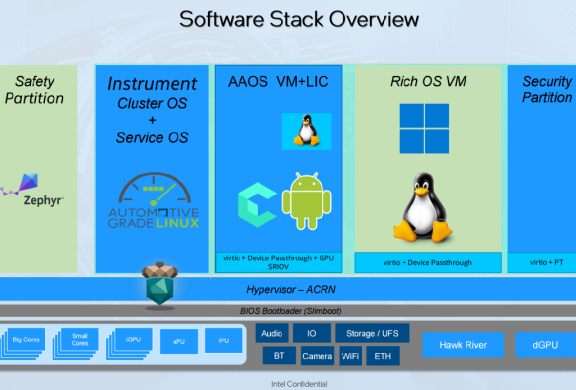
Task: Click the ACRN acorn logo
Action: [160, 285]
